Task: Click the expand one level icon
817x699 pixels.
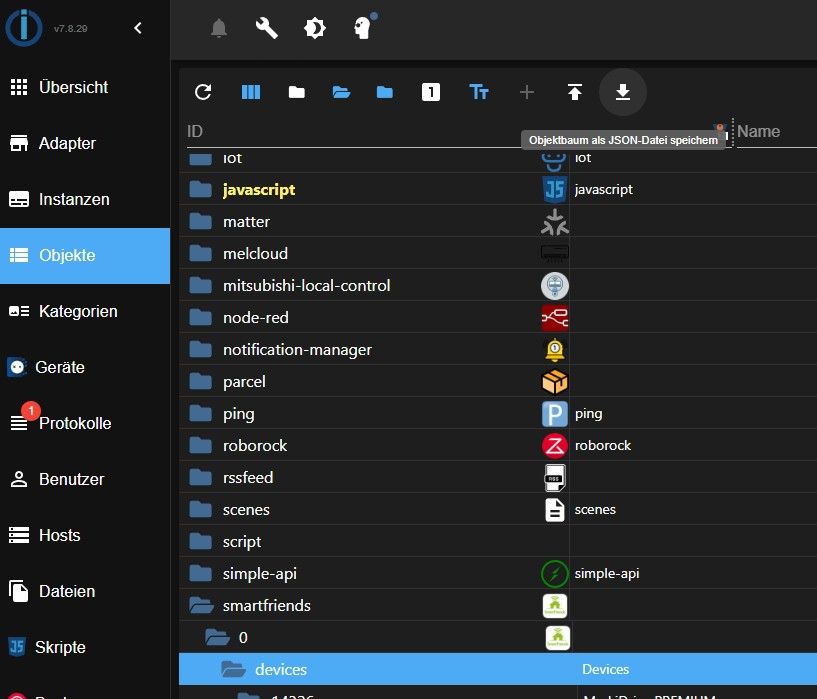Action: pos(431,92)
